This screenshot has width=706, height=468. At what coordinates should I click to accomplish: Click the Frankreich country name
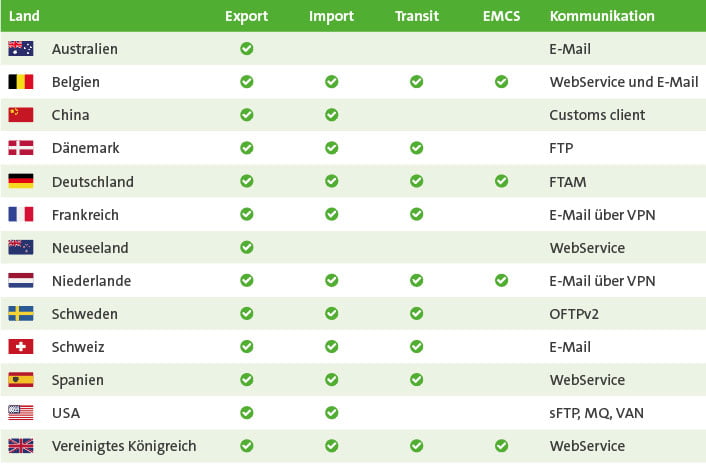click(x=85, y=214)
